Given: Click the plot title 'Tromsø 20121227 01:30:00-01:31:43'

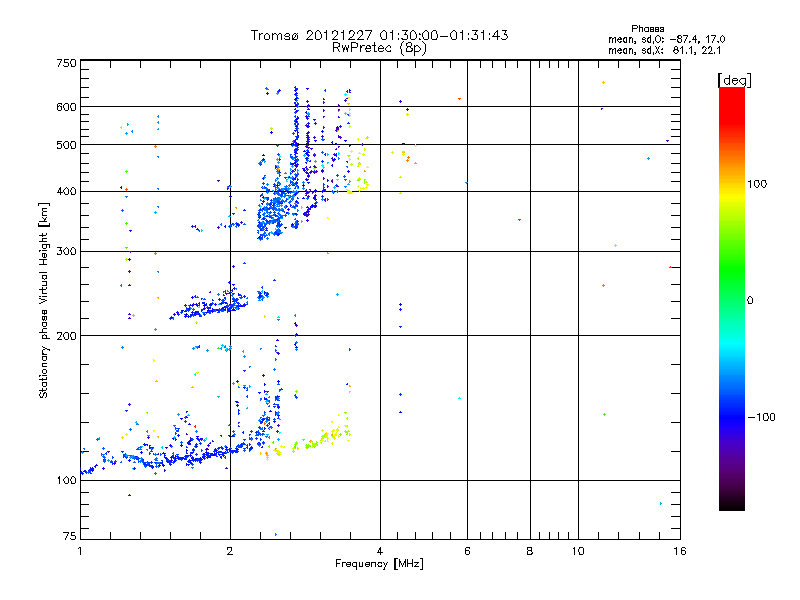Looking at the screenshot, I should 379,35.
